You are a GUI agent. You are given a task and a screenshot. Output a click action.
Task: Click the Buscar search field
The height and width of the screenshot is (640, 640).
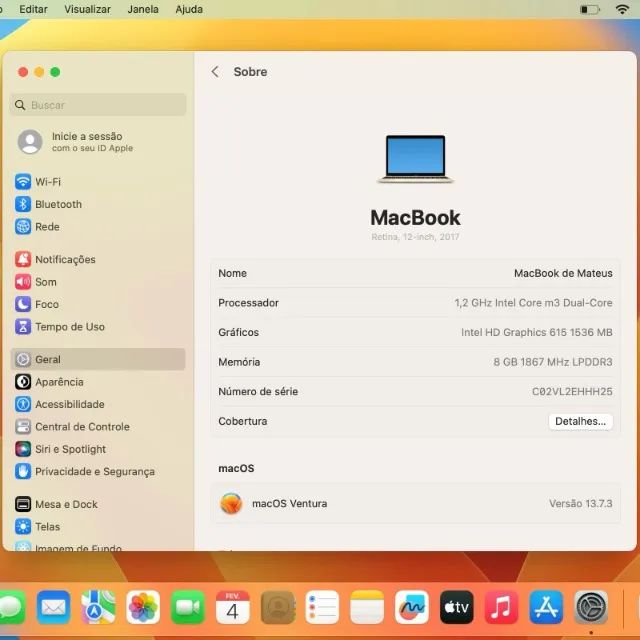click(98, 105)
